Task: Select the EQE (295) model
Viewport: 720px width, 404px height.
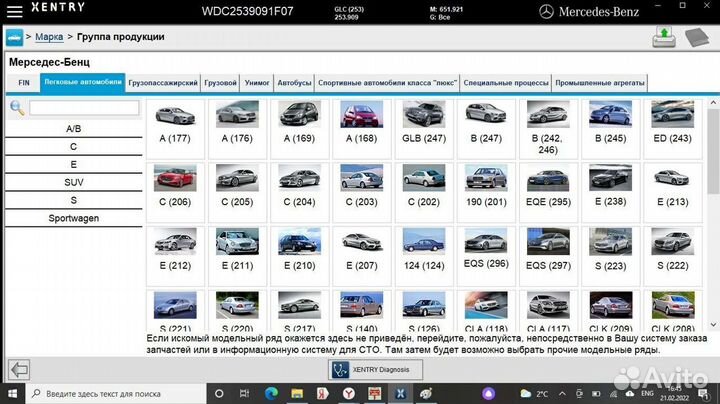Action: [x=548, y=193]
